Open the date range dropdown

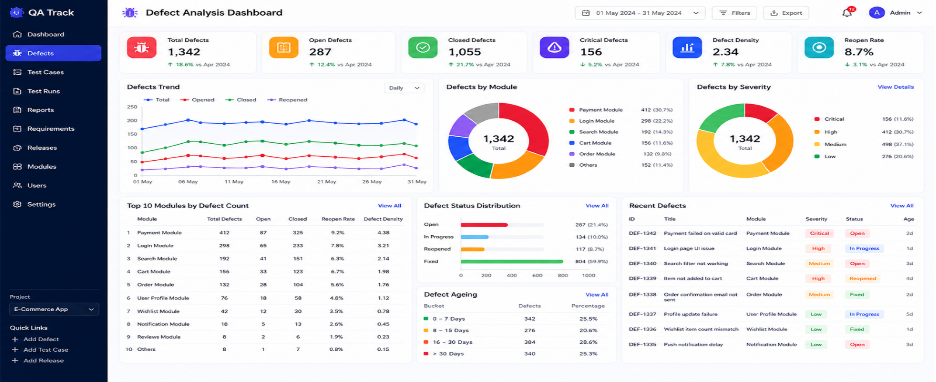[640, 13]
